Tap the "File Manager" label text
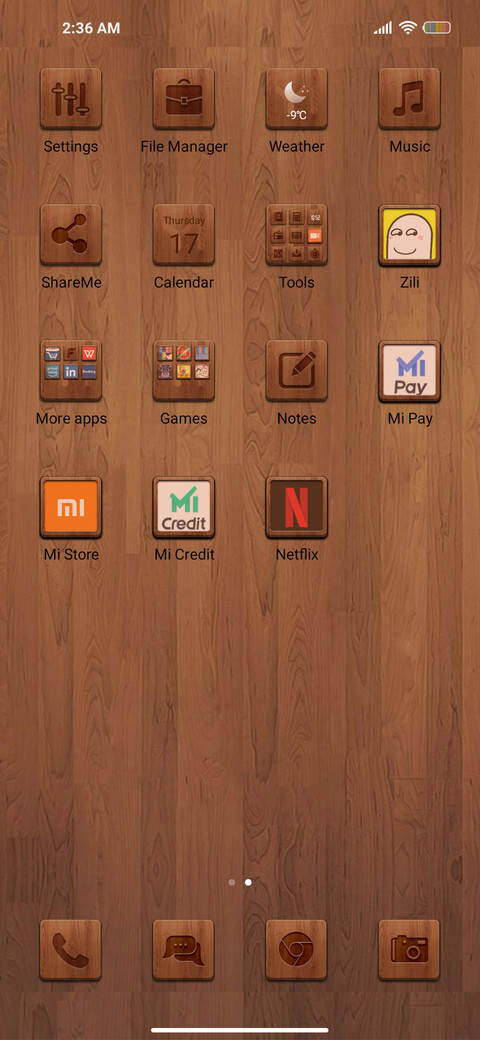 pyautogui.click(x=184, y=147)
